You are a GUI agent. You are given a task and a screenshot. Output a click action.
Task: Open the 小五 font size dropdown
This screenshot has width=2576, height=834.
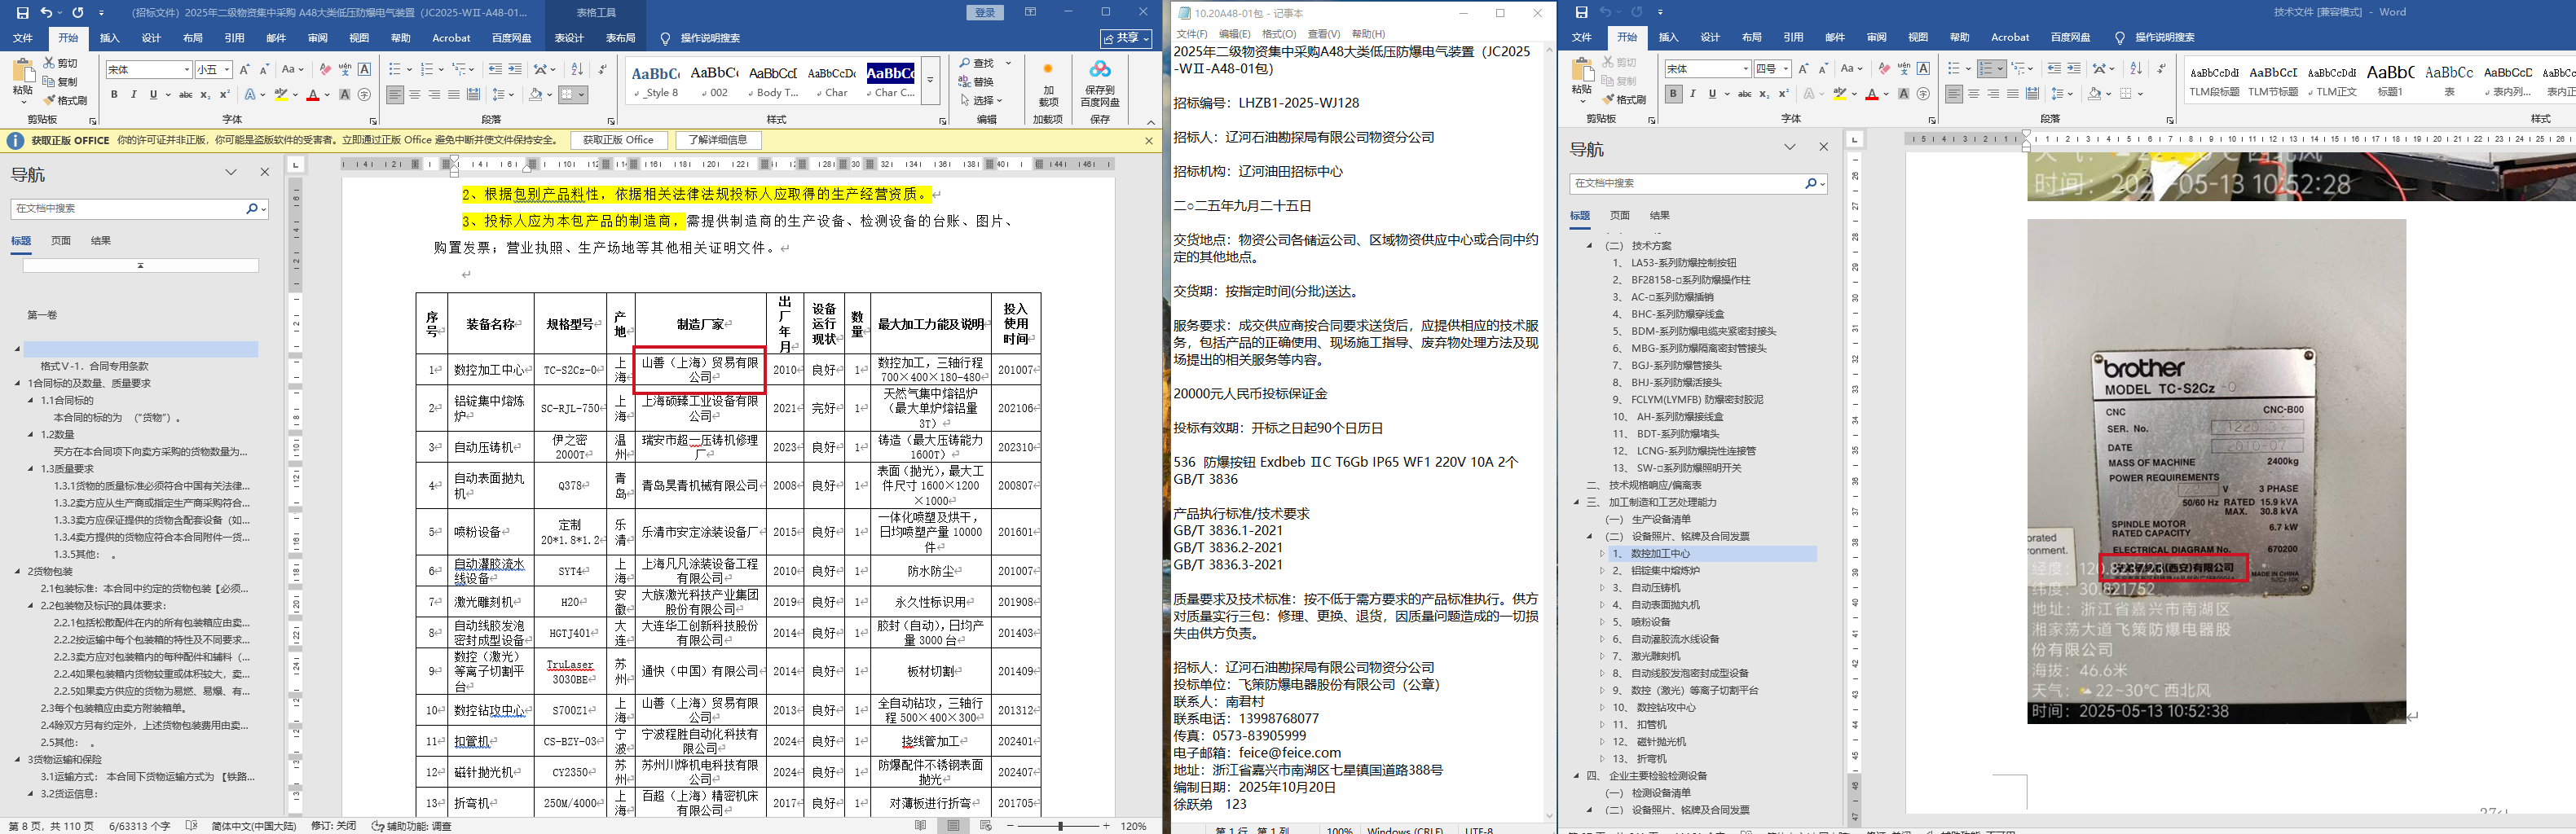point(227,70)
